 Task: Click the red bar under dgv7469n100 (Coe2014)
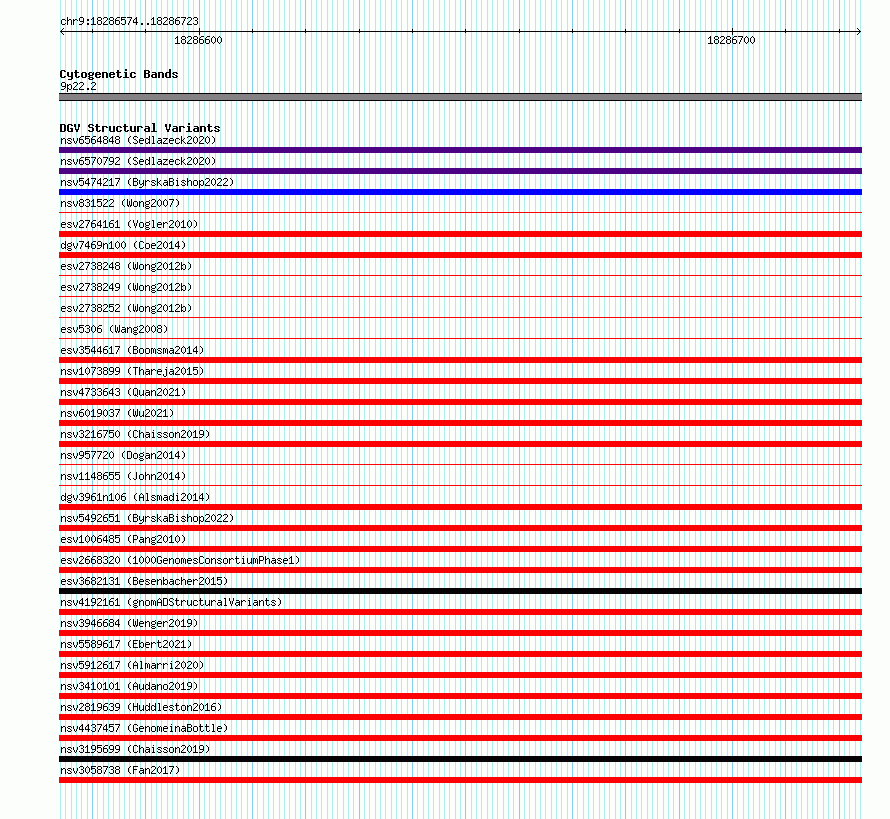point(460,255)
